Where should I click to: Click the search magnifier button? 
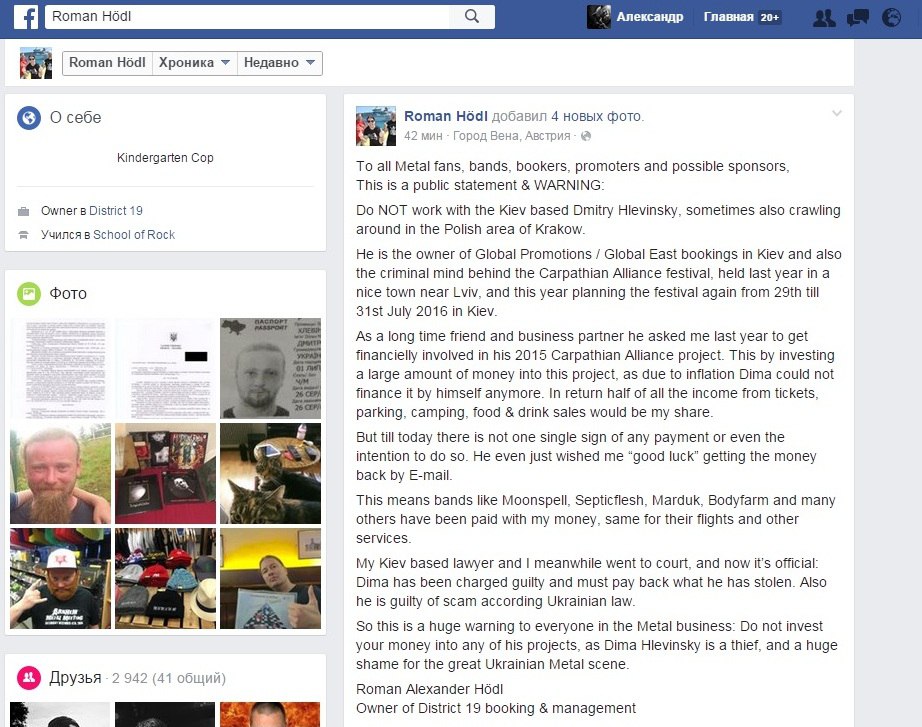(472, 16)
